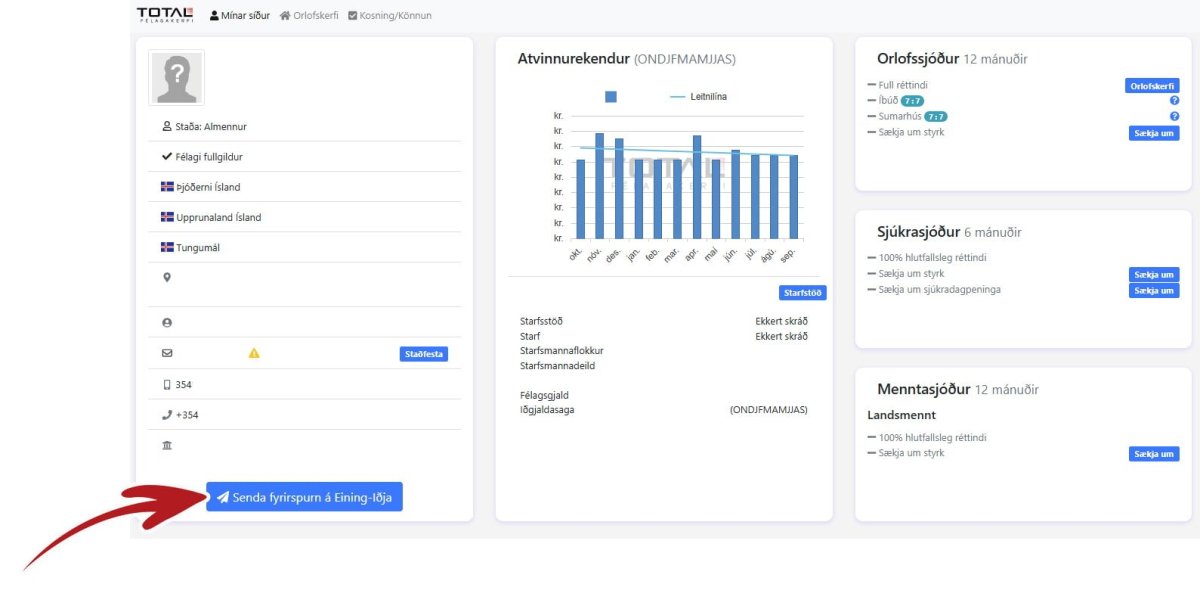Click the profile picture placeholder
This screenshot has height=609, width=1200.
(177, 78)
